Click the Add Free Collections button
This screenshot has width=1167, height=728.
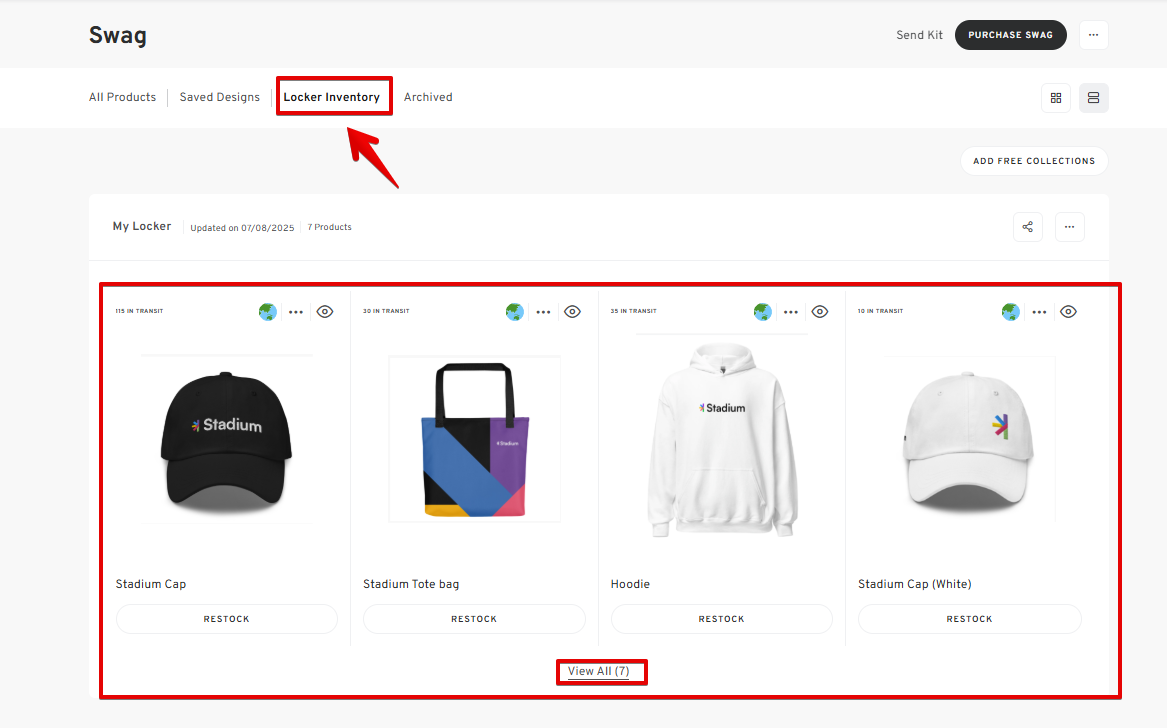(1033, 161)
